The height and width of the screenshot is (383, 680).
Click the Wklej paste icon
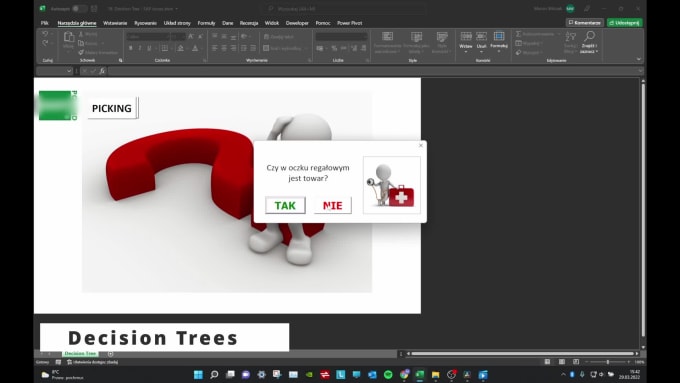point(69,37)
